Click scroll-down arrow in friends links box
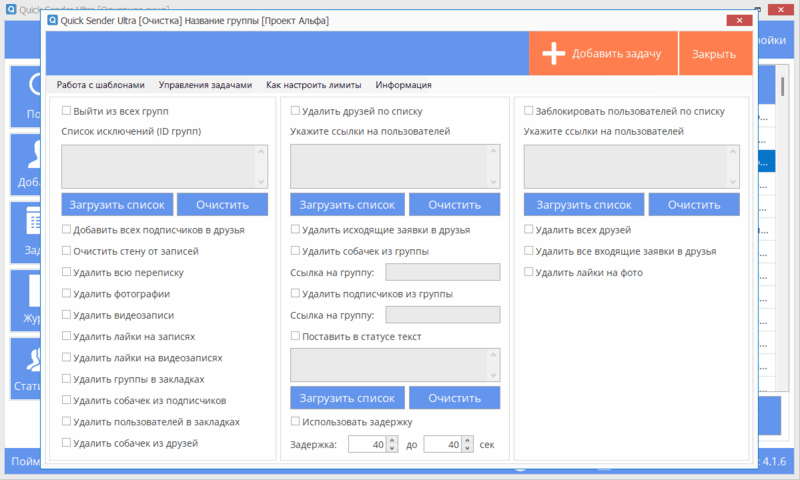Screen dimensions: 800x480 coord(493,182)
